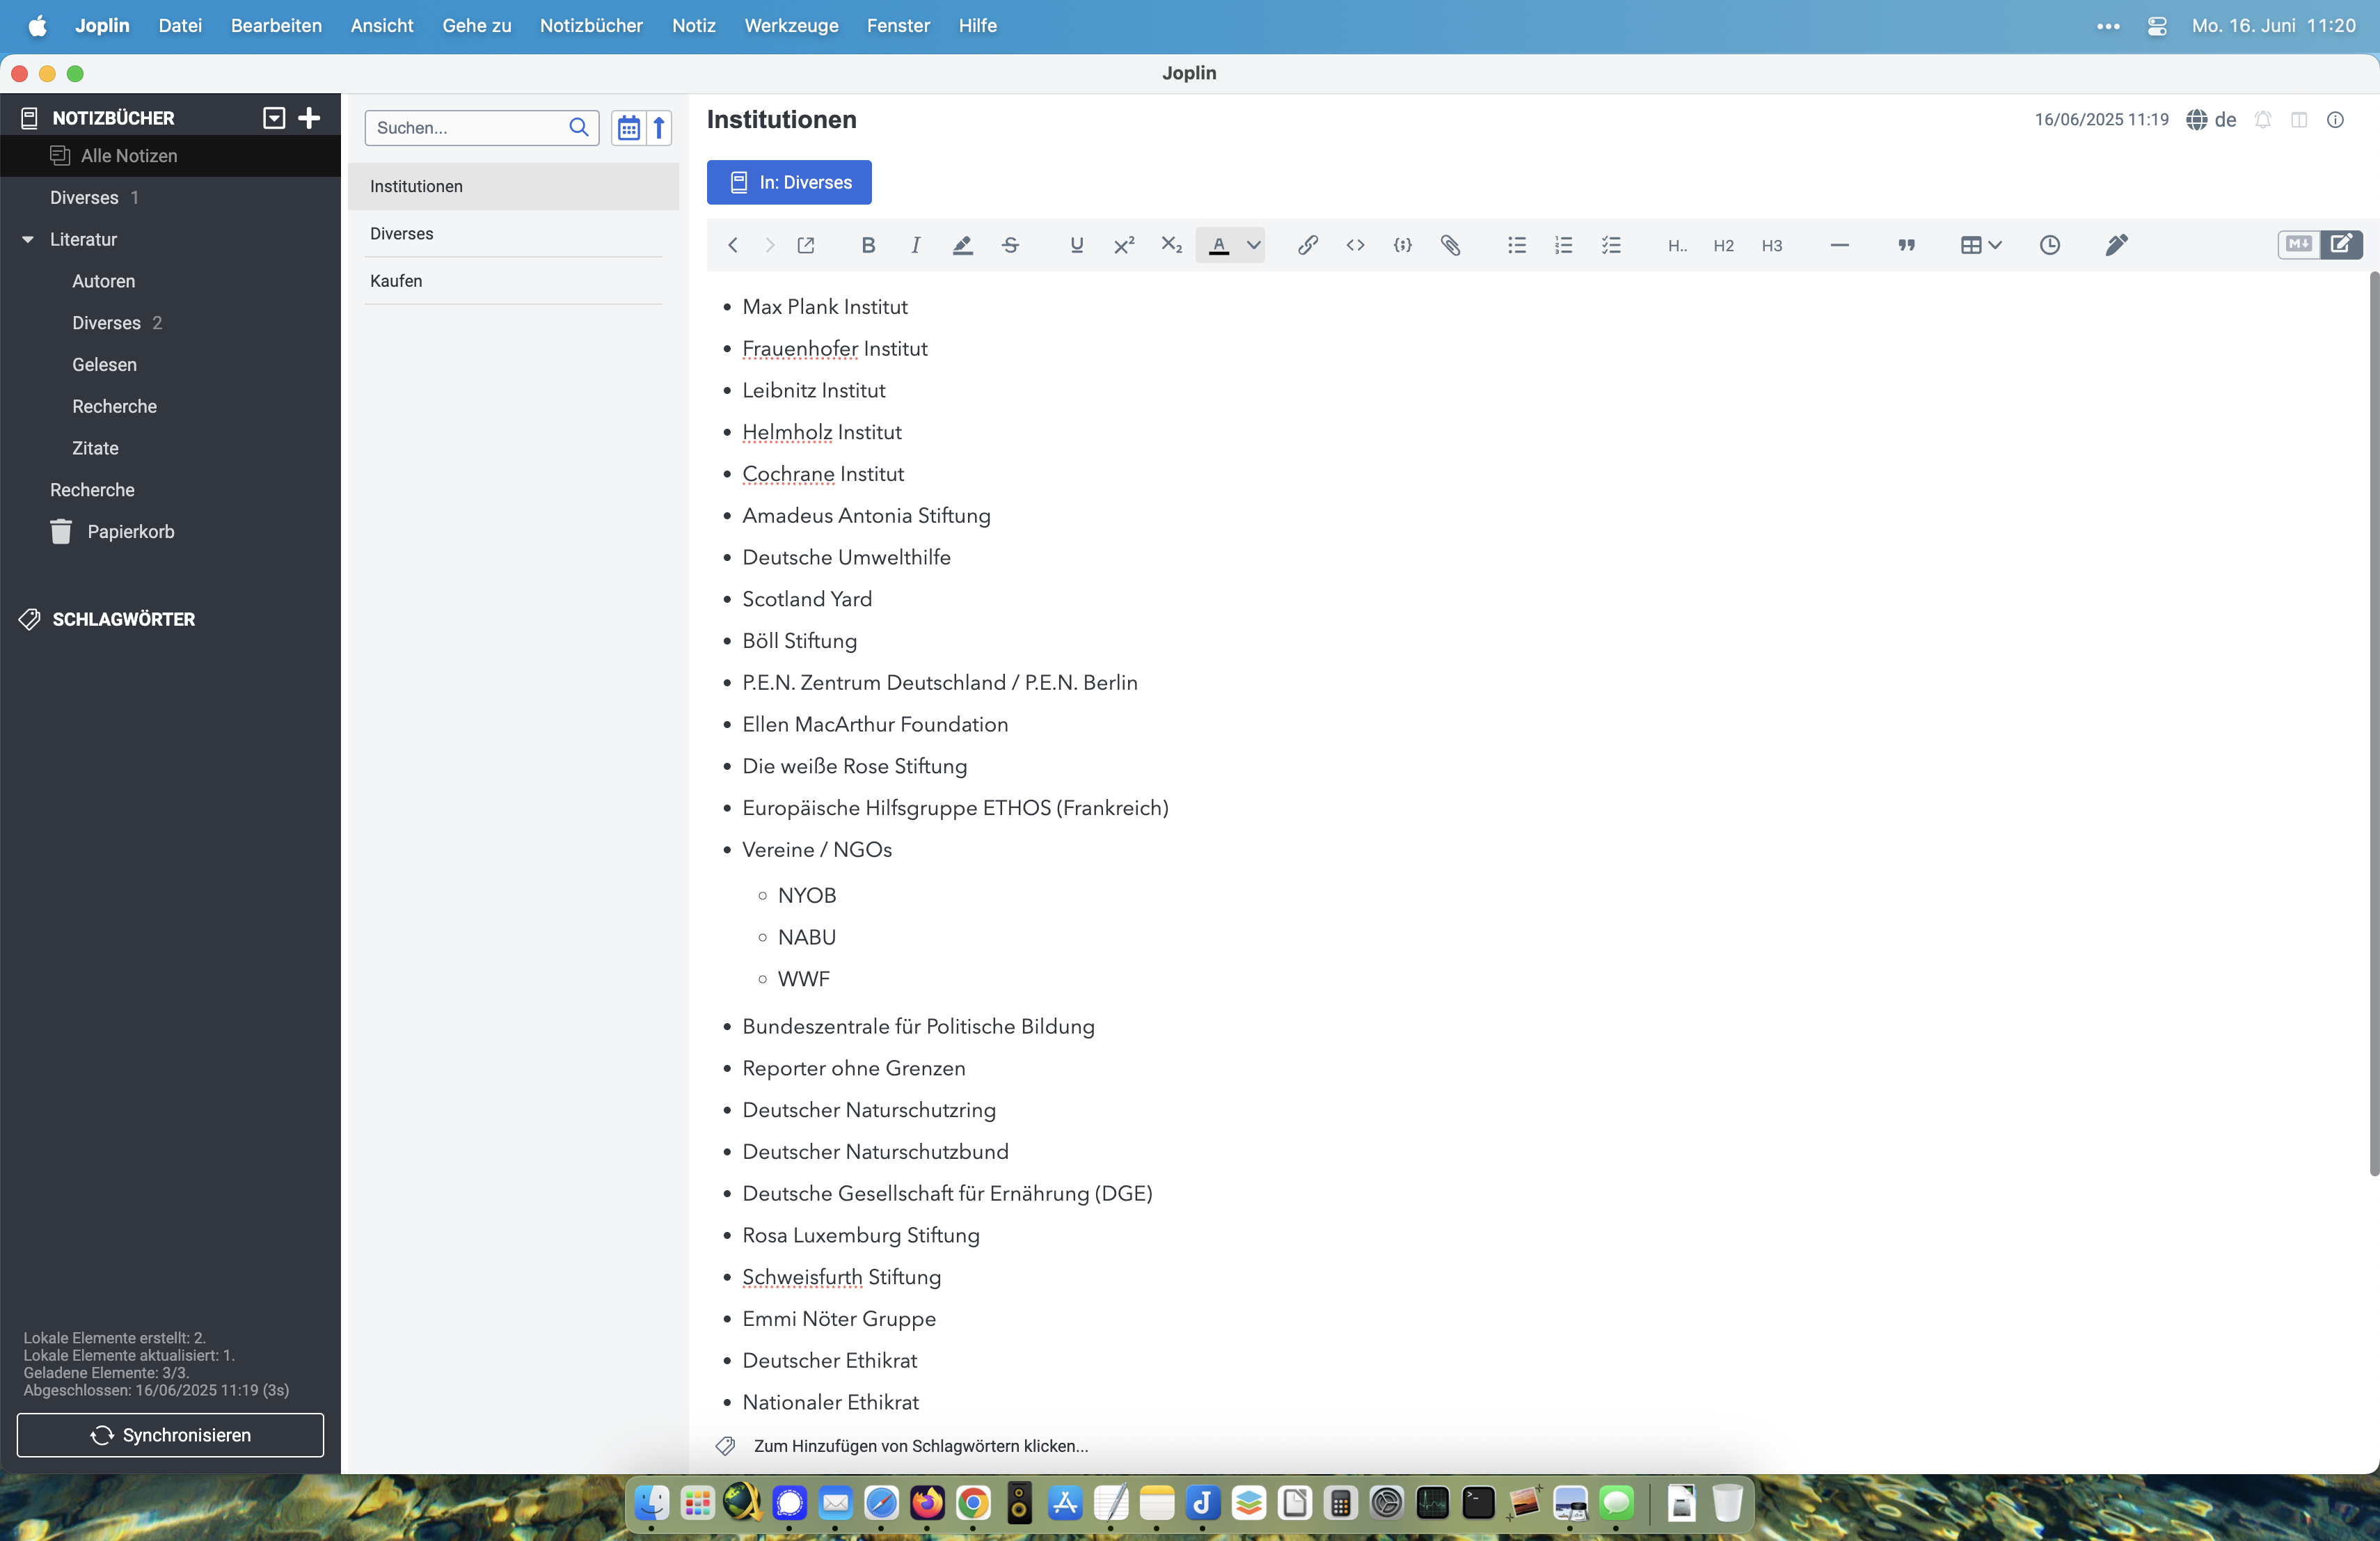Open the Ansicht menu
The image size is (2380, 1541).
tap(382, 26)
